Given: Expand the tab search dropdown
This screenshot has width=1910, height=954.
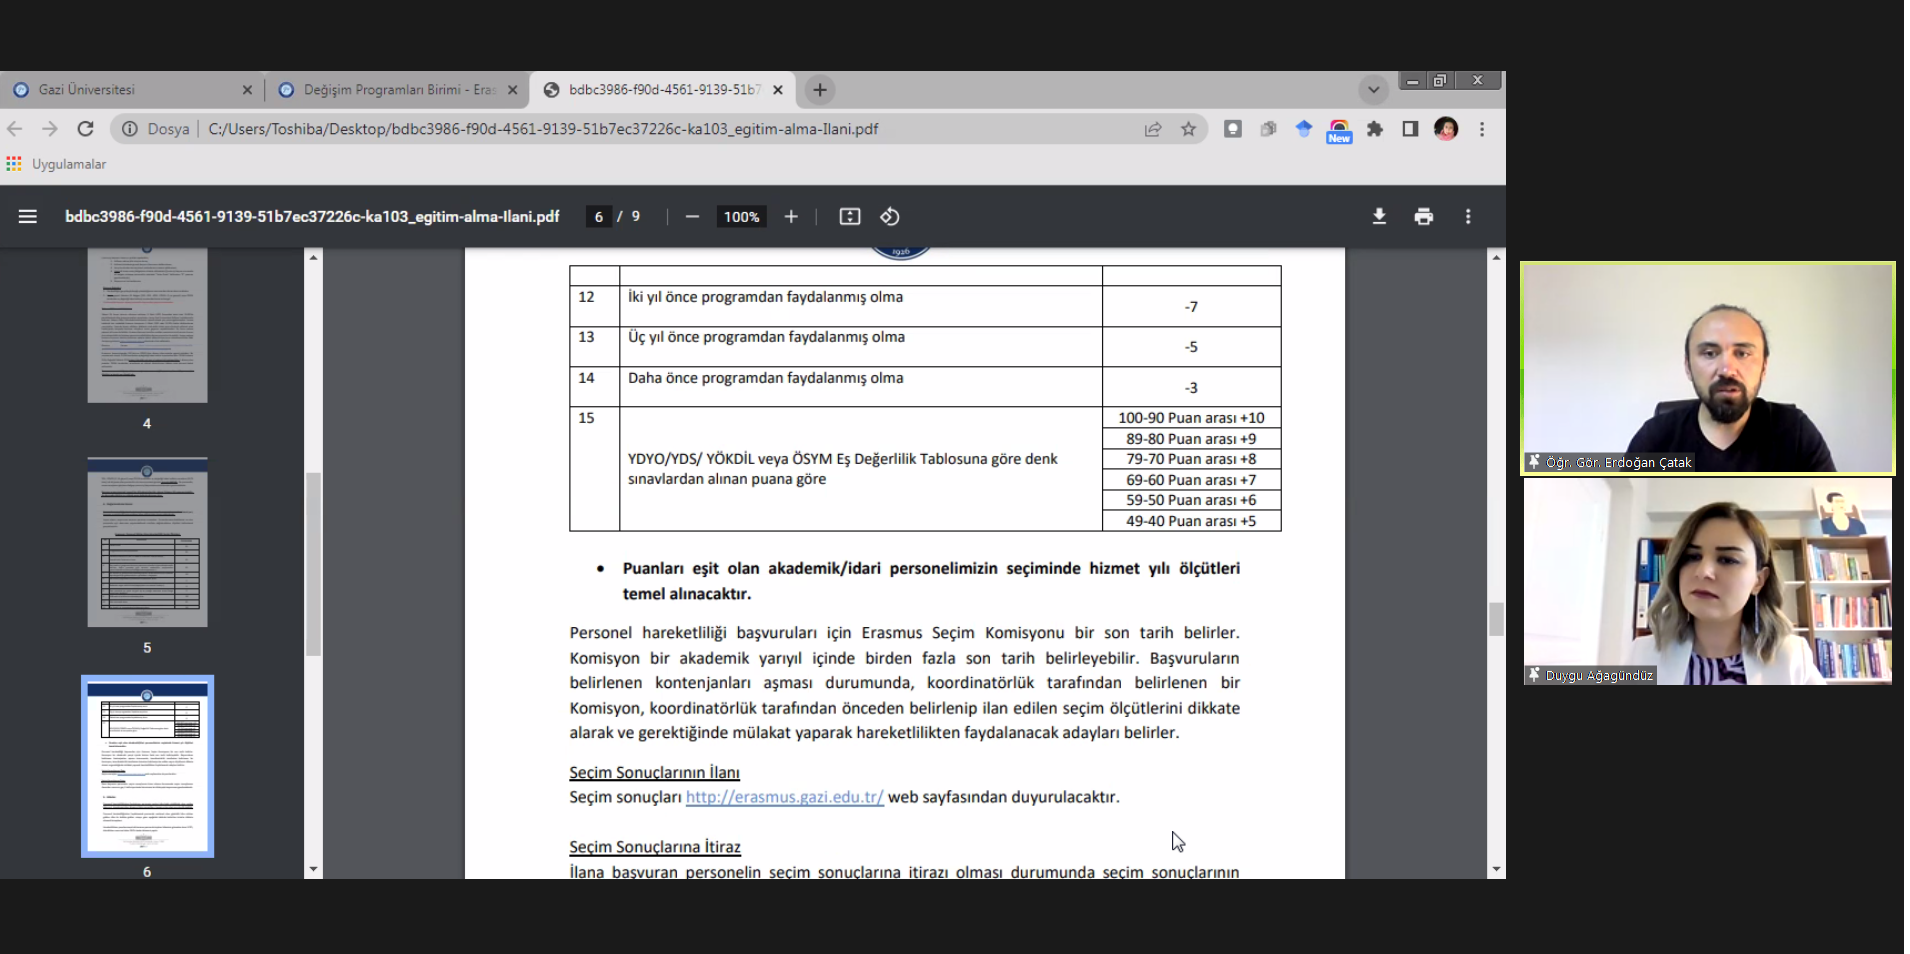Looking at the screenshot, I should point(1374,90).
